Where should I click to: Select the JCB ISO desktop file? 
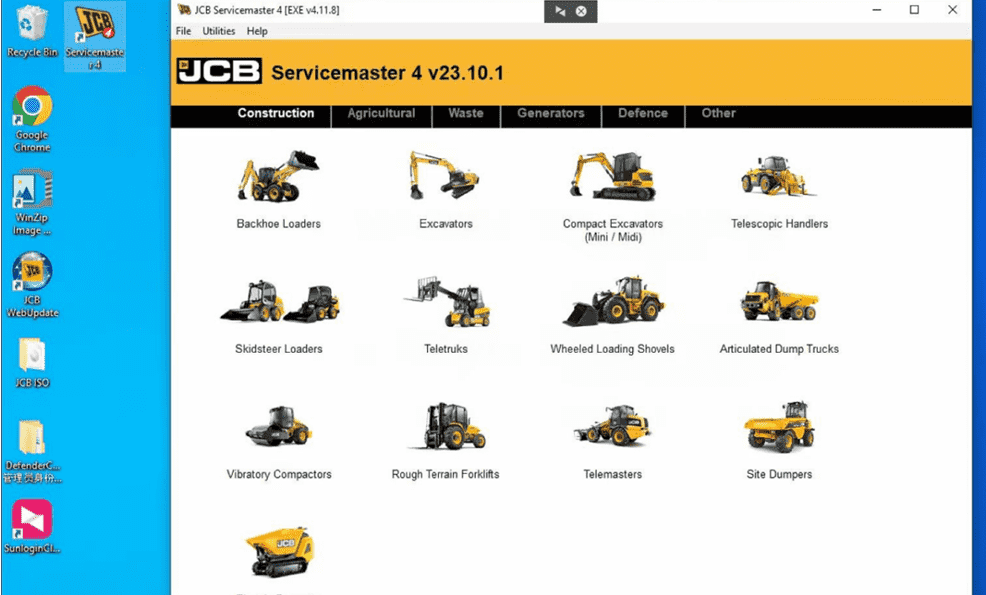[x=32, y=363]
